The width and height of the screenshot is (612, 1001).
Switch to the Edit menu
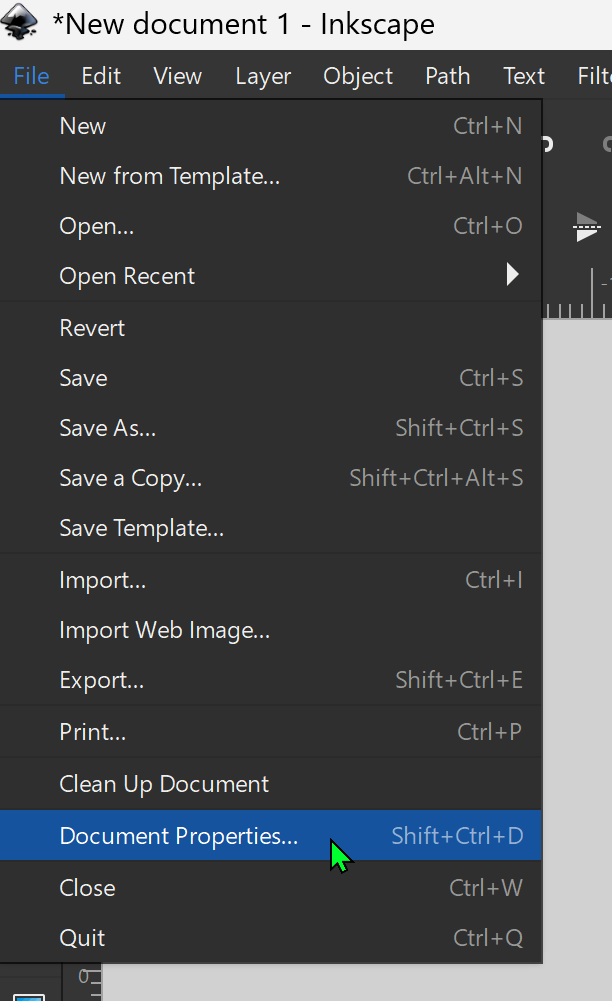(x=100, y=75)
